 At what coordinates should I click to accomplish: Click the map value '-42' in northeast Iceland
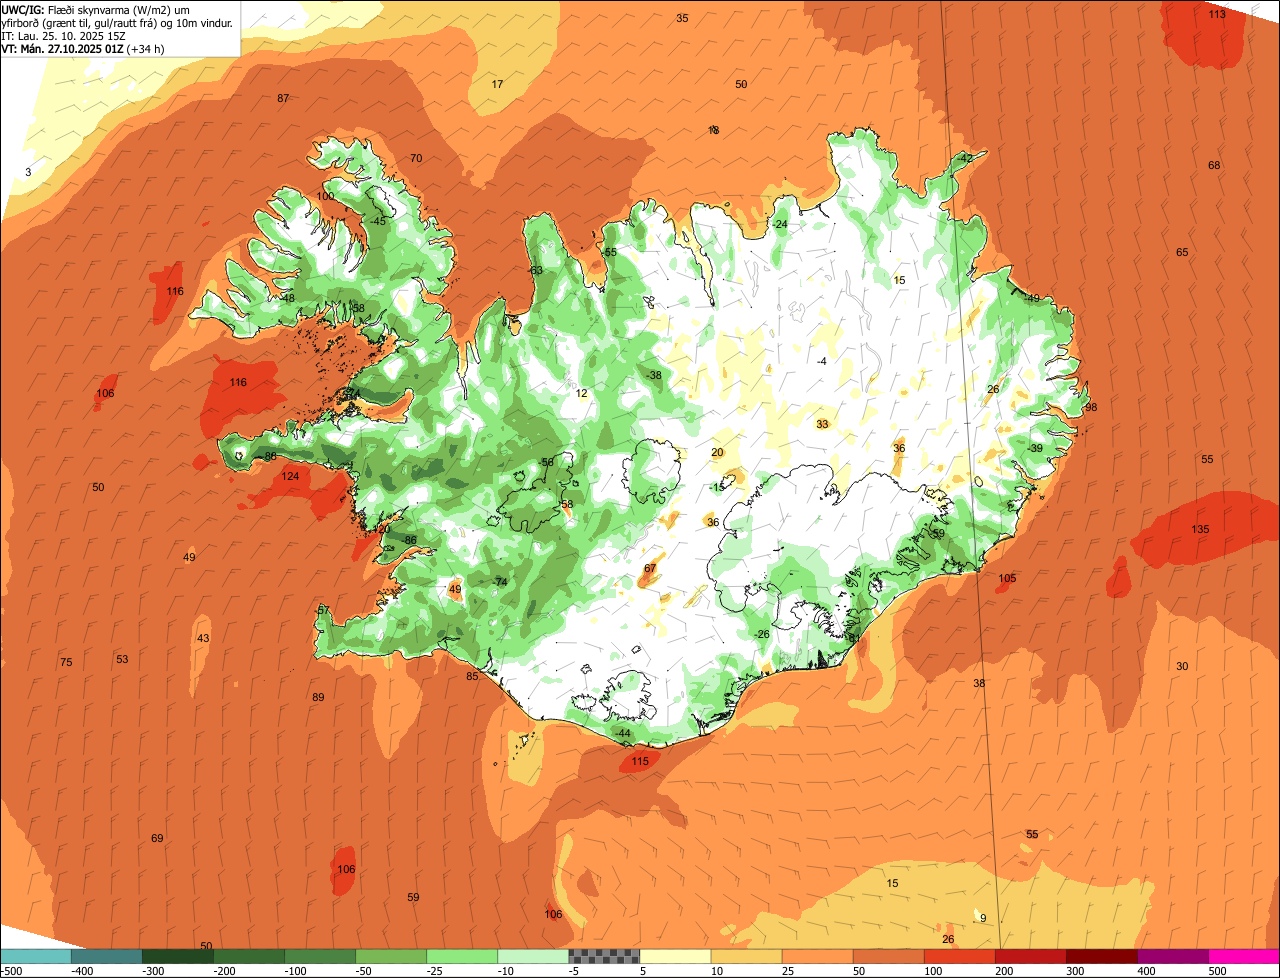tap(964, 159)
